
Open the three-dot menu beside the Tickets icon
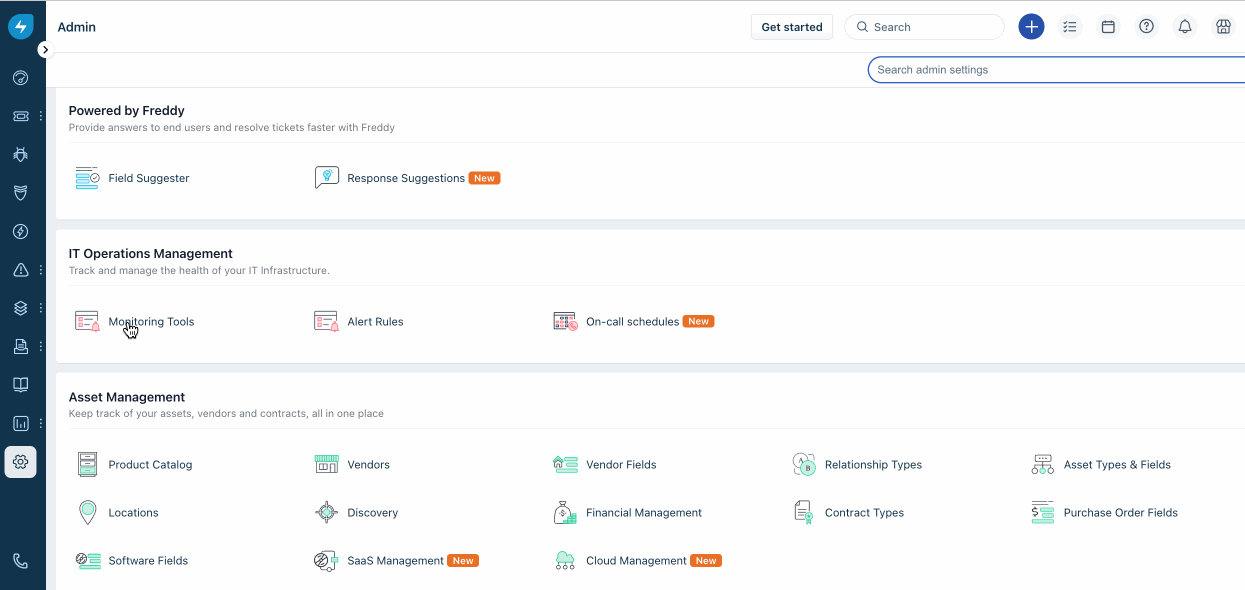pos(40,116)
